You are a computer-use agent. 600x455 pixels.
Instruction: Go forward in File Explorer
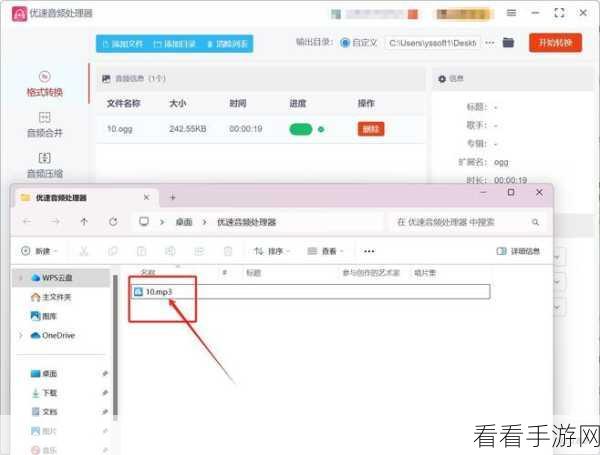(x=55, y=222)
